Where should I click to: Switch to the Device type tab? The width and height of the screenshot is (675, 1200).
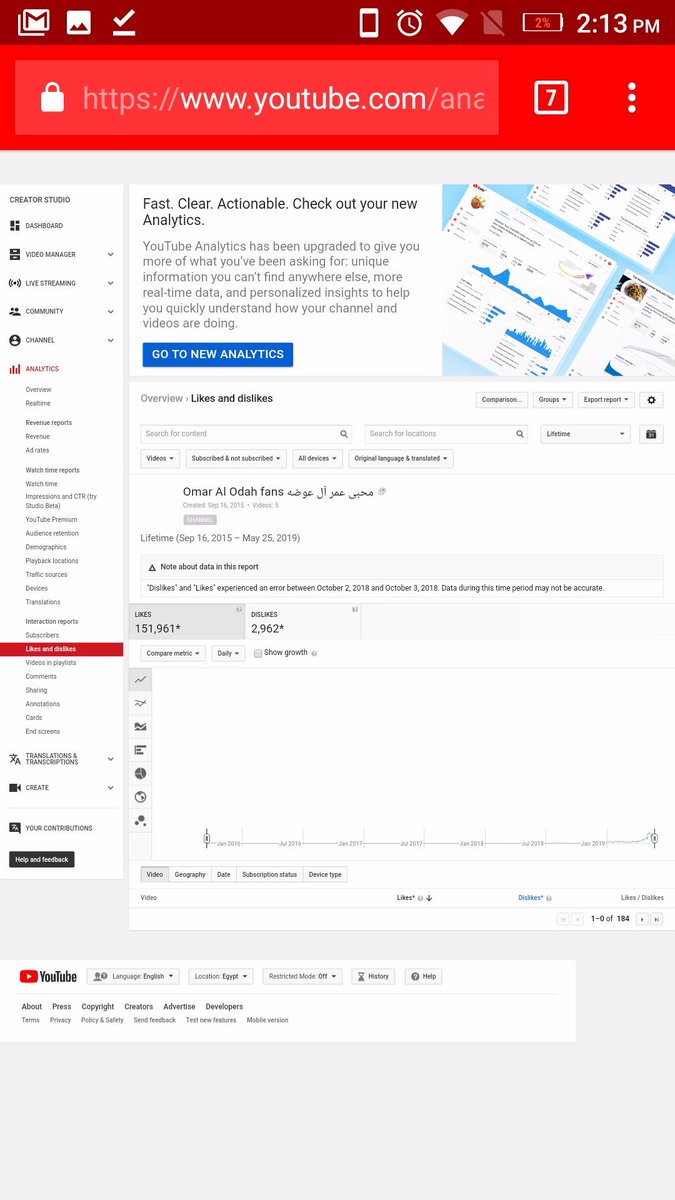[325, 874]
